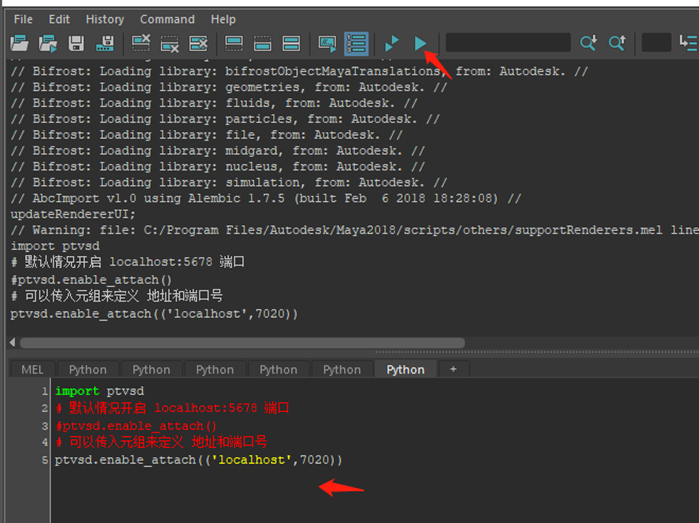
Task: Click the 'import ptvsd' line in editor
Action: (99, 391)
